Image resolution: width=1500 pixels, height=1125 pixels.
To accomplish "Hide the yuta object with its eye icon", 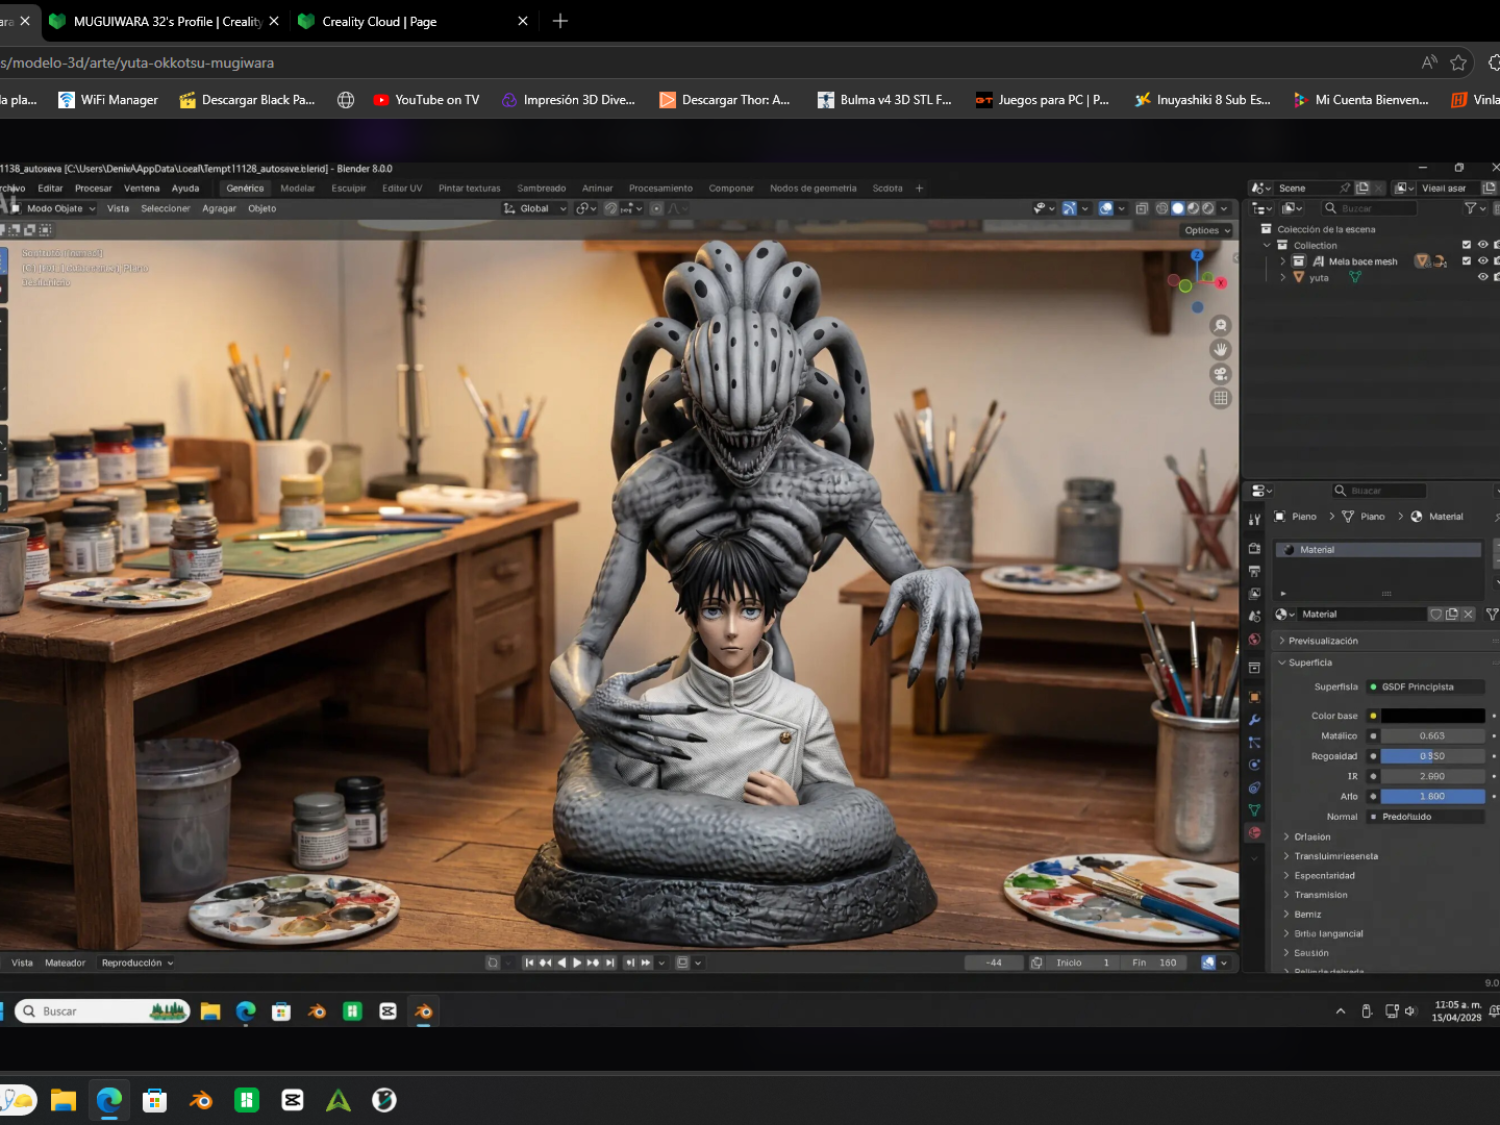I will [x=1483, y=277].
